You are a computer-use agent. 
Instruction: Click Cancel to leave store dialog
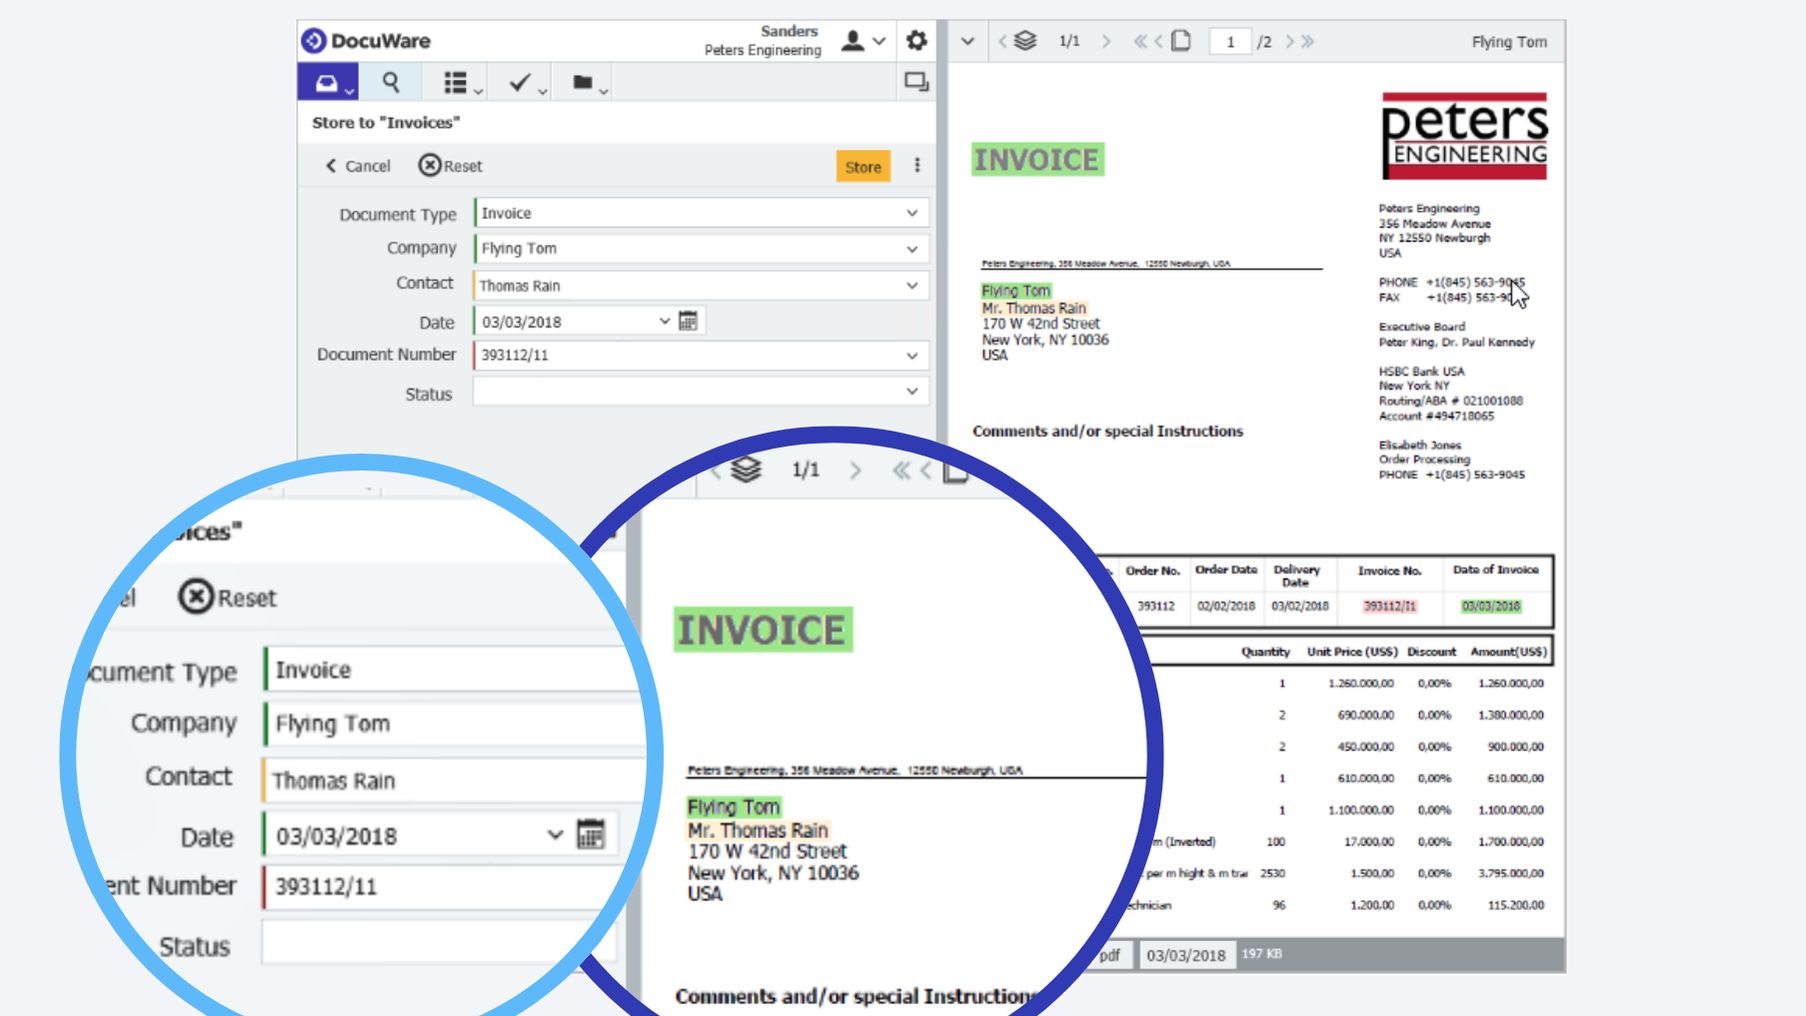[358, 166]
